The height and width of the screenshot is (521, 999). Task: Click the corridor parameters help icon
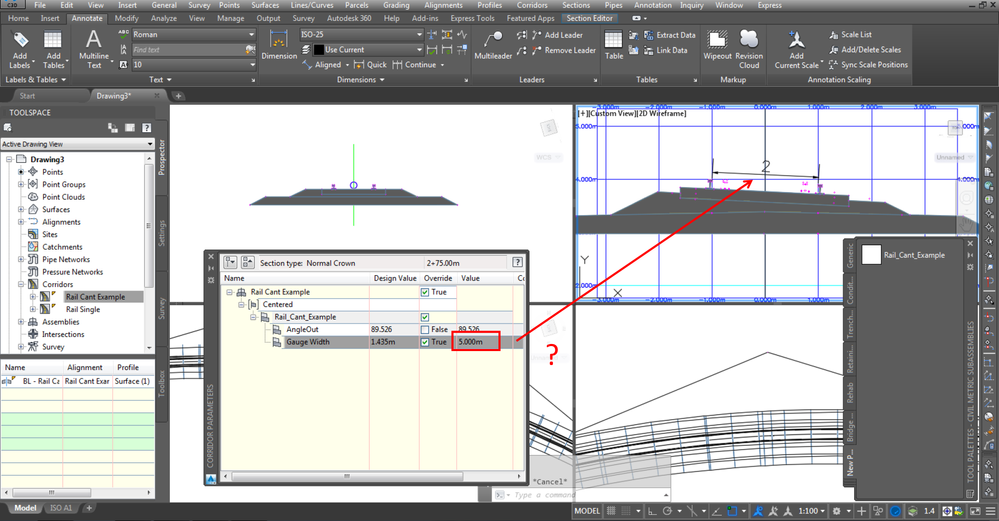(x=517, y=262)
